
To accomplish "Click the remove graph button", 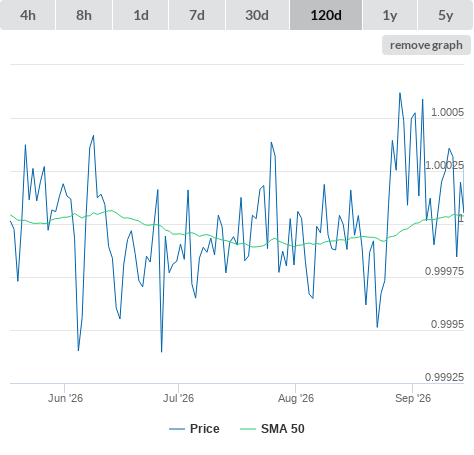I will coord(426,45).
